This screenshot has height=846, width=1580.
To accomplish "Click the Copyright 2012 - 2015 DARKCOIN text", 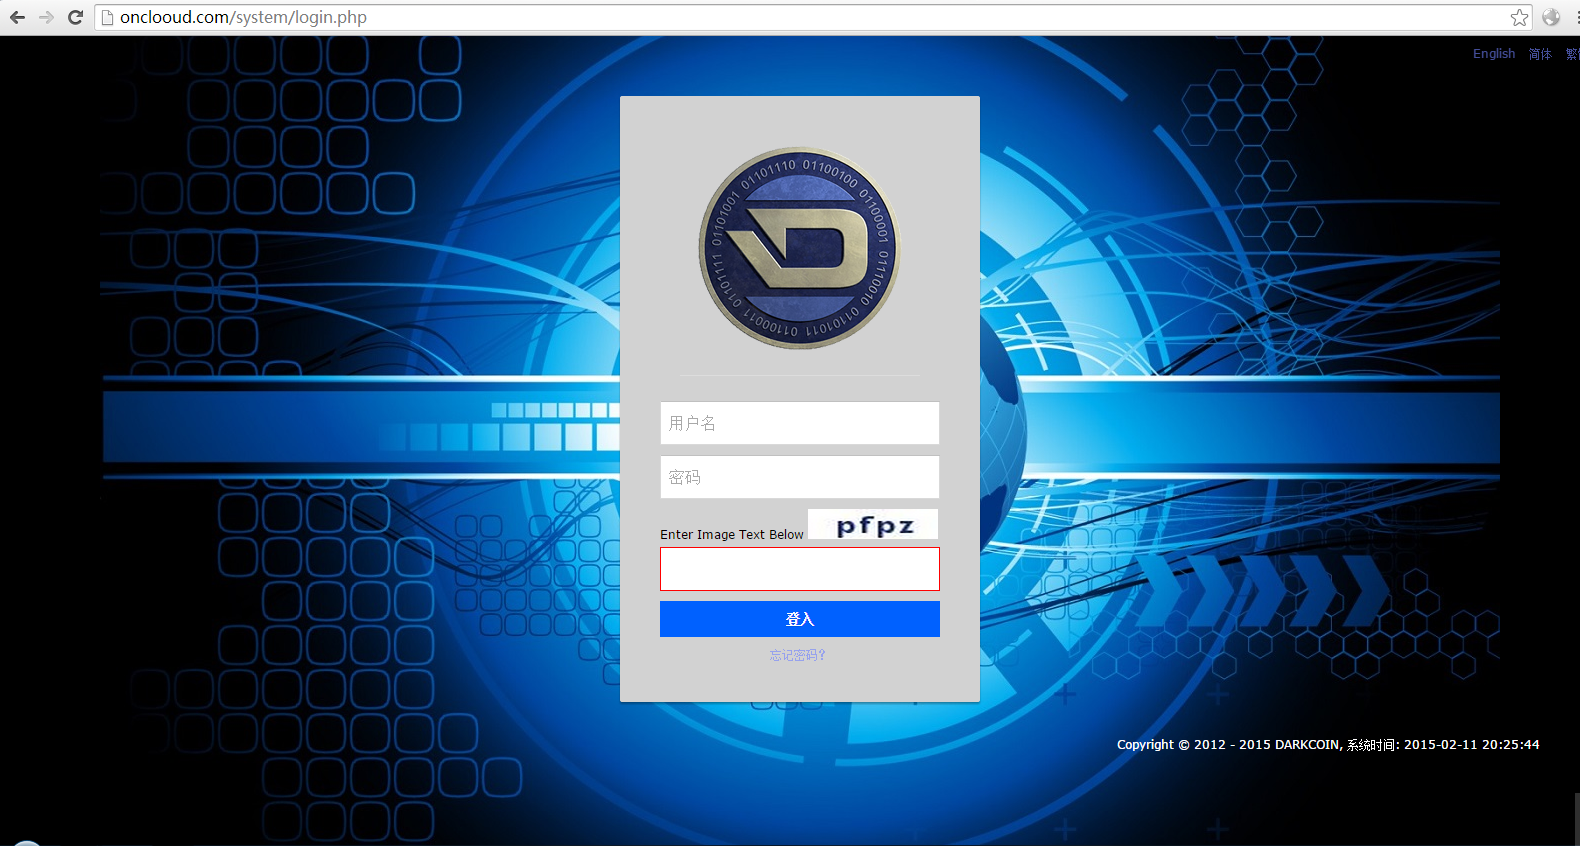I will (x=1228, y=745).
